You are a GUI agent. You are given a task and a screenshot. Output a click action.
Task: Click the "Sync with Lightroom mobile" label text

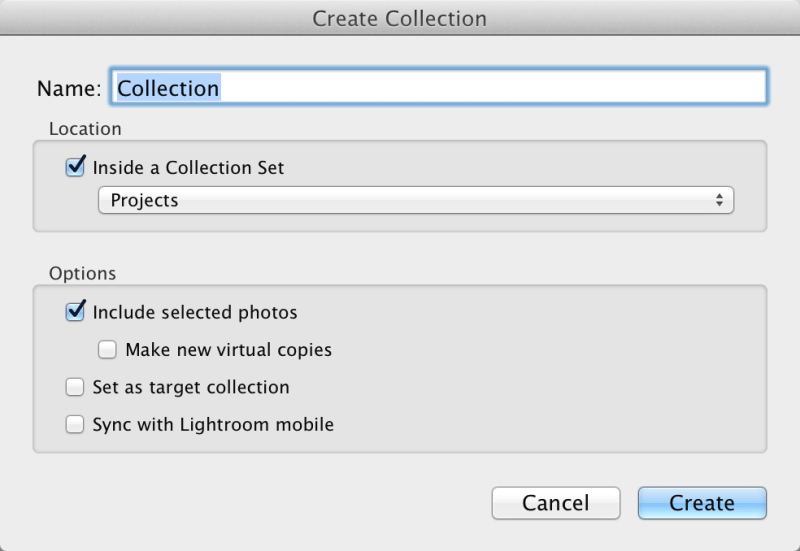tap(213, 424)
